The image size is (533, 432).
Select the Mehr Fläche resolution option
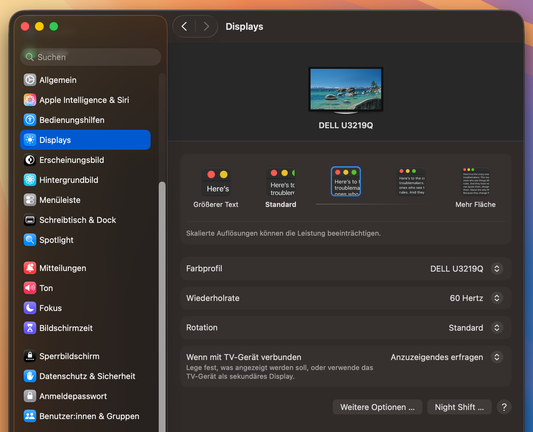(476, 188)
